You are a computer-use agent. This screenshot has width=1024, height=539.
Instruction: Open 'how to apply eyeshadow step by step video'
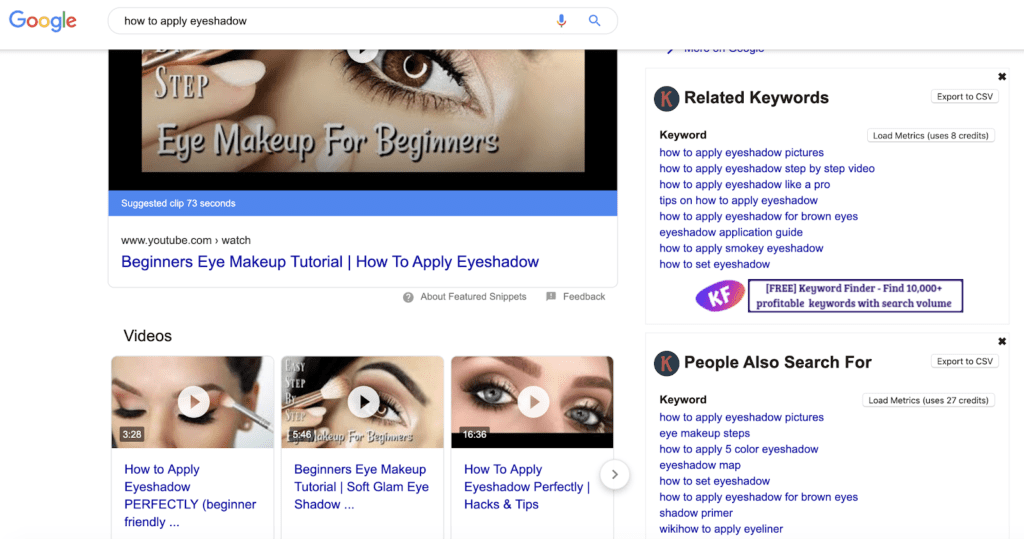click(x=767, y=169)
